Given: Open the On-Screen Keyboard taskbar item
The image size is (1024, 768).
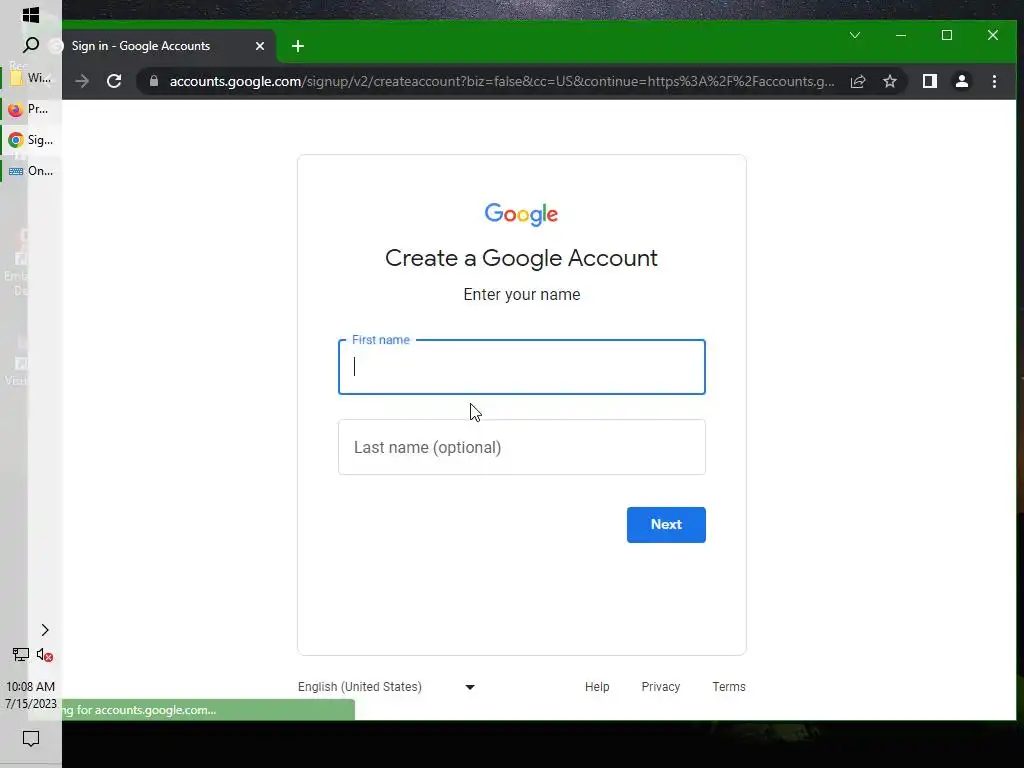Looking at the screenshot, I should 31,171.
